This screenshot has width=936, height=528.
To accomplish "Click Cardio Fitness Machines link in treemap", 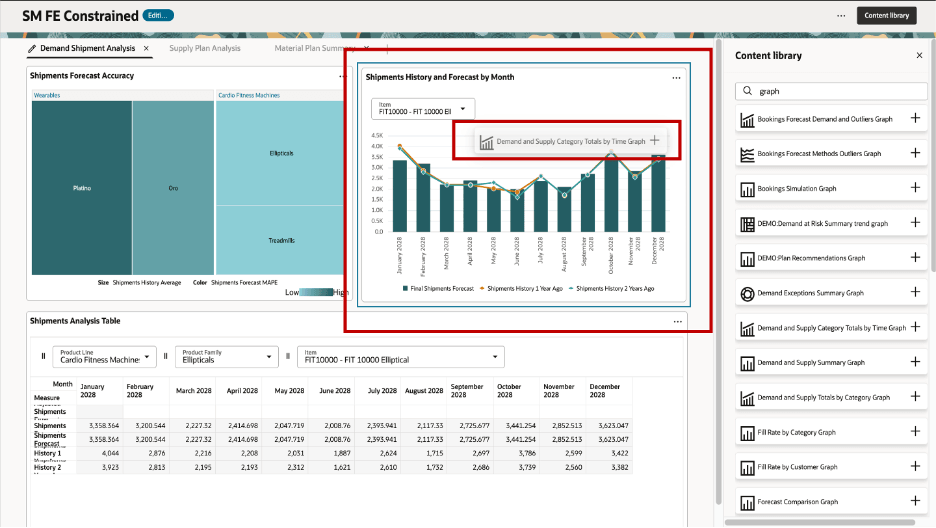I will click(x=249, y=95).
